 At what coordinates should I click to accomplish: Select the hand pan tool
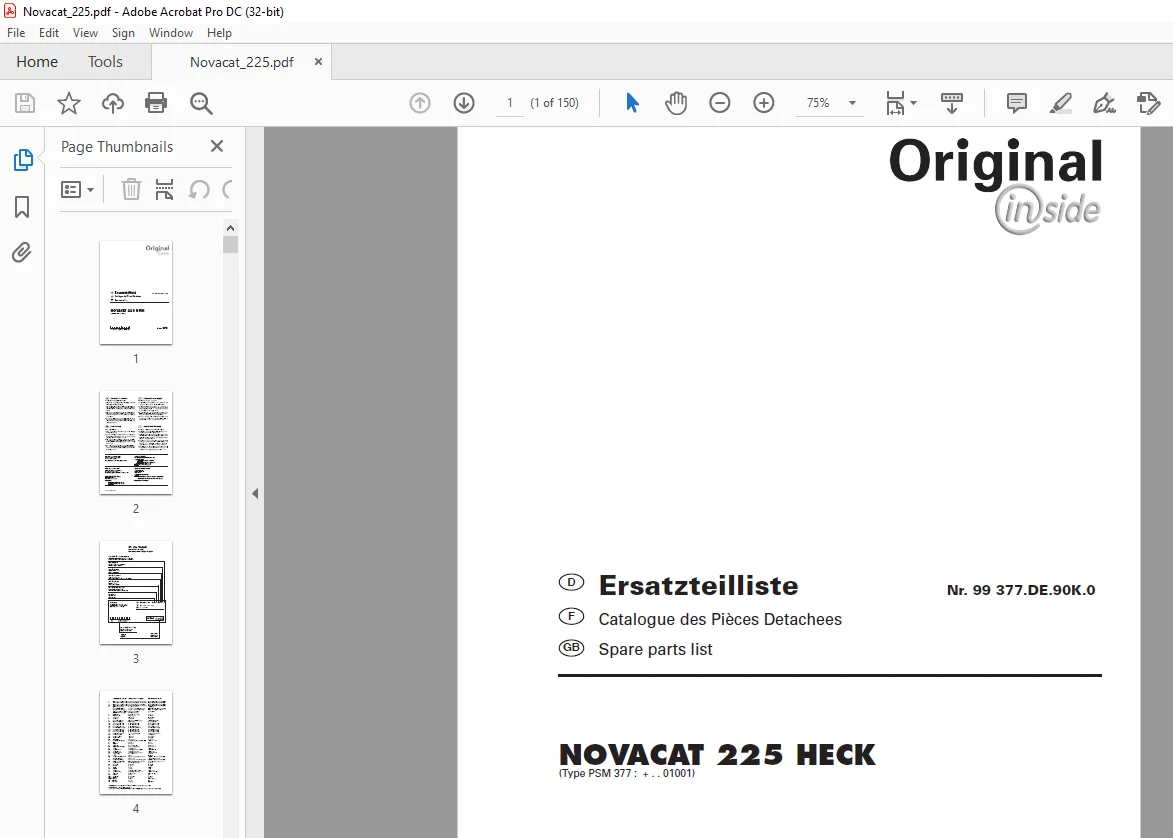pyautogui.click(x=676, y=103)
